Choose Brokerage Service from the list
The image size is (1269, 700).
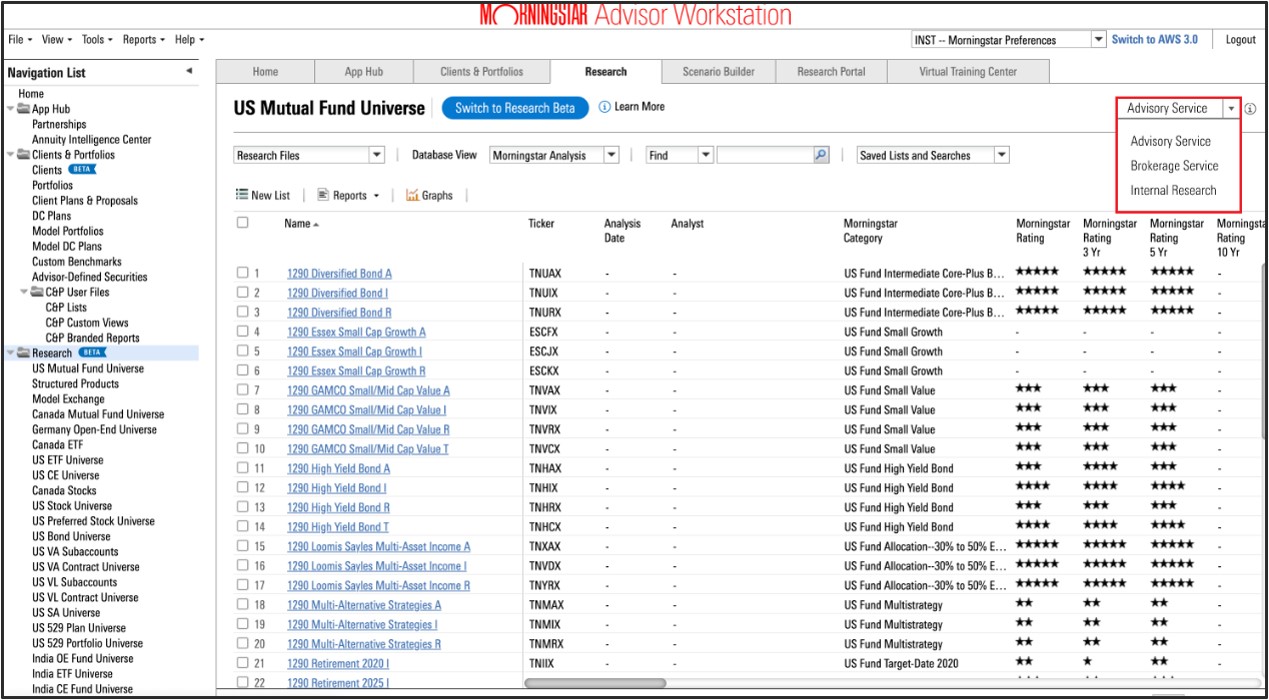[x=1174, y=166]
